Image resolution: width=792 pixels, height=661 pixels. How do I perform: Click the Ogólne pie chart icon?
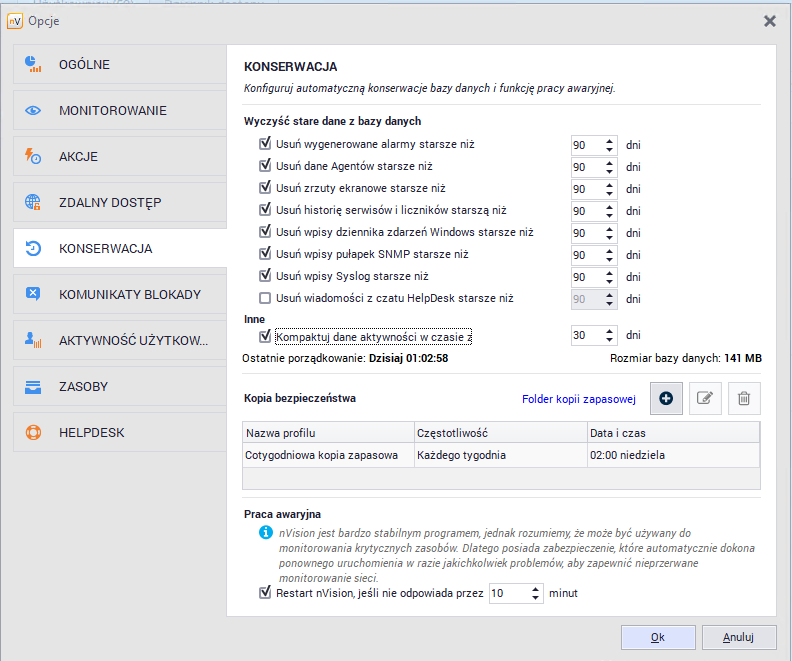click(33, 65)
